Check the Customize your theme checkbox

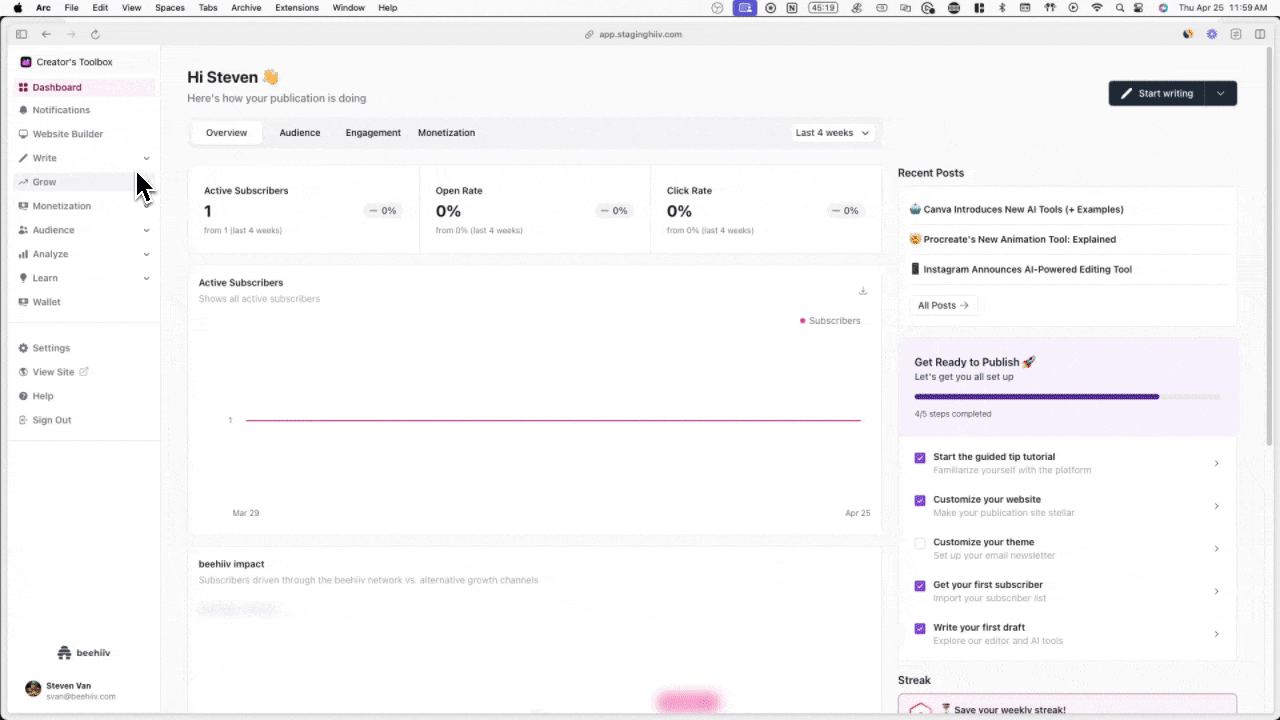point(920,543)
